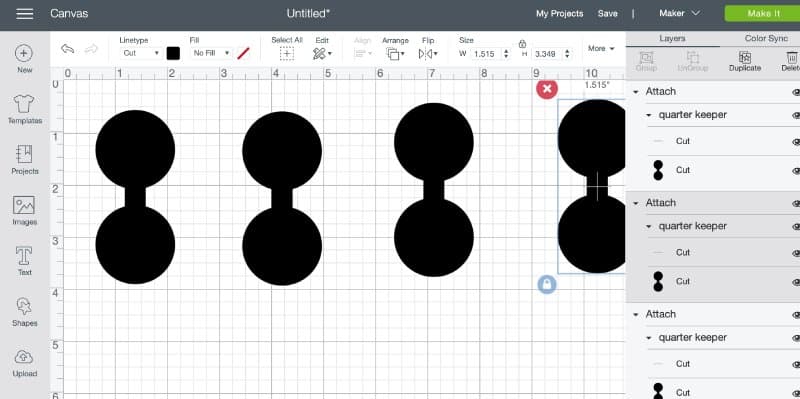
Task: Open the Templates panel
Action: (x=24, y=110)
